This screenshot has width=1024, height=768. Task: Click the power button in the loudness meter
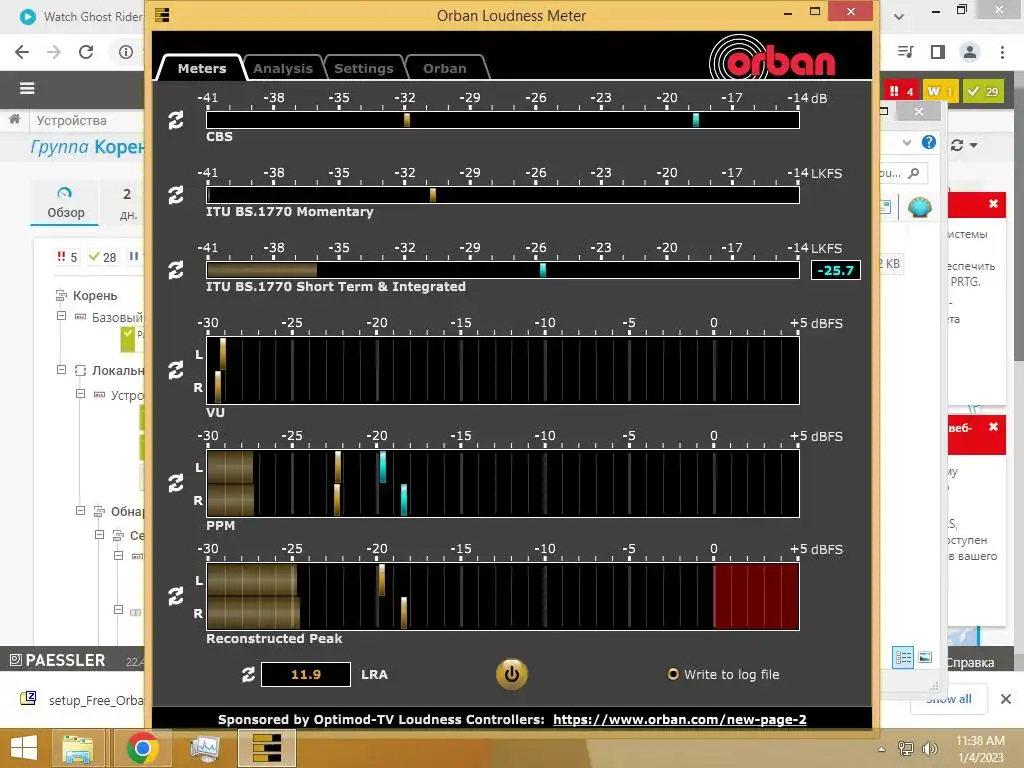tap(511, 675)
